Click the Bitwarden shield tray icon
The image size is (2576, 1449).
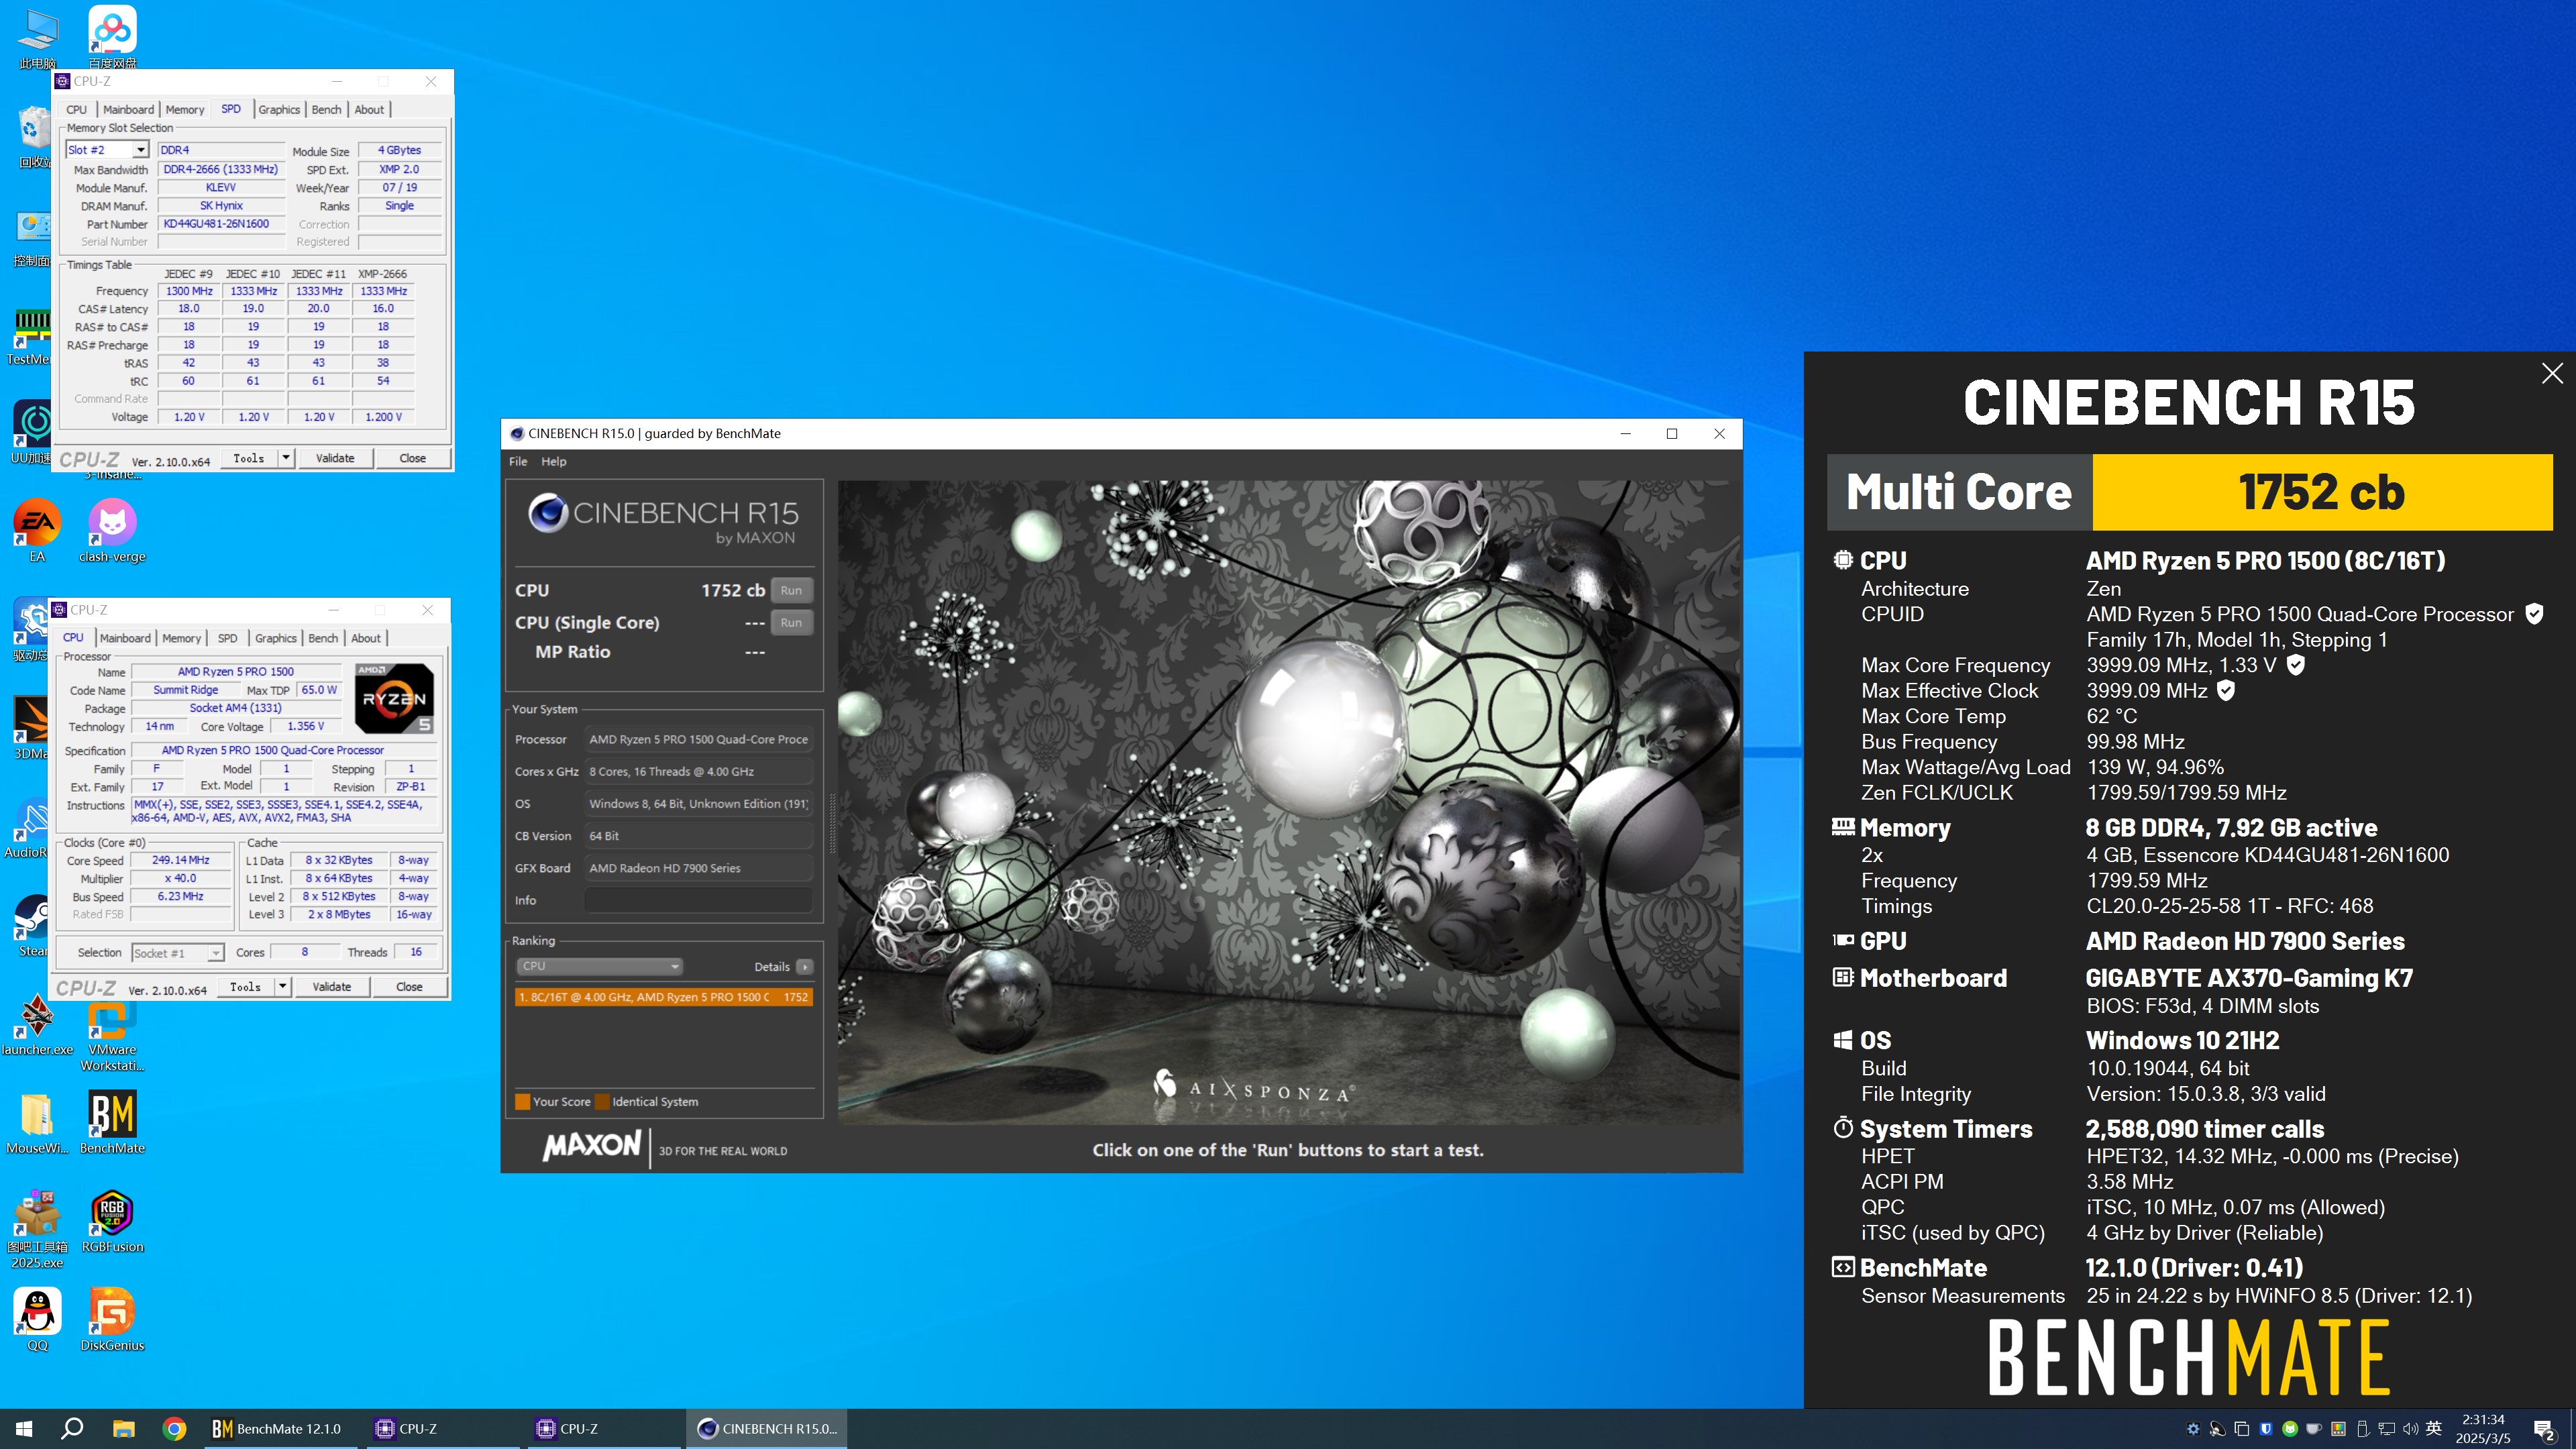2266,1429
